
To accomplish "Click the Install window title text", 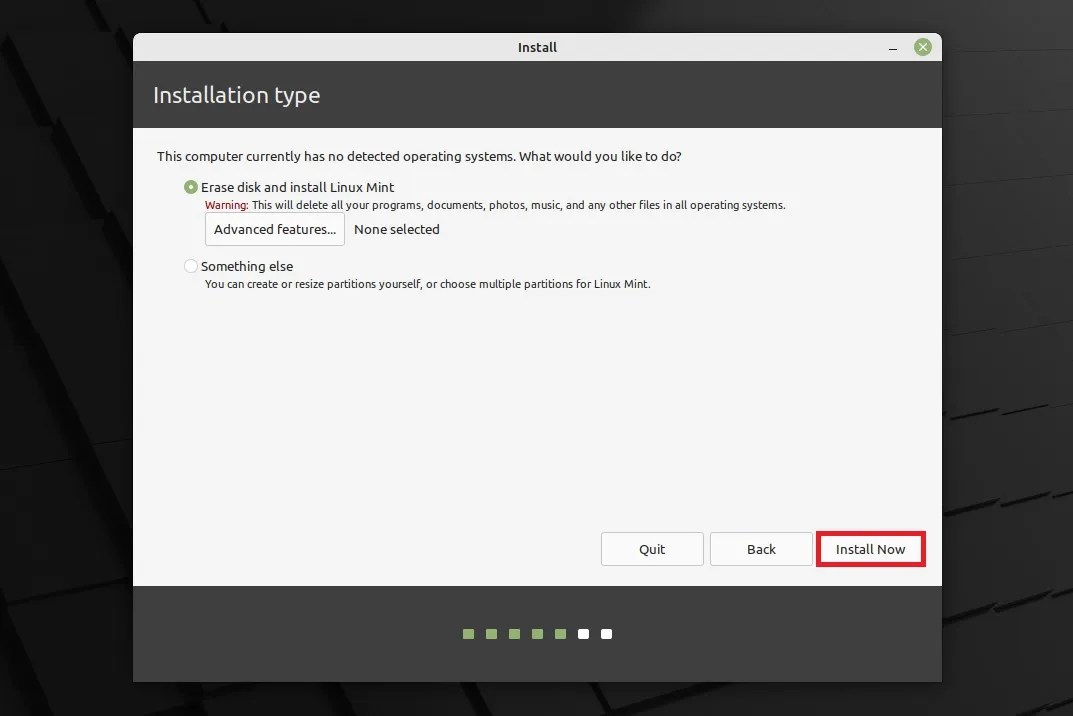I will pos(537,47).
